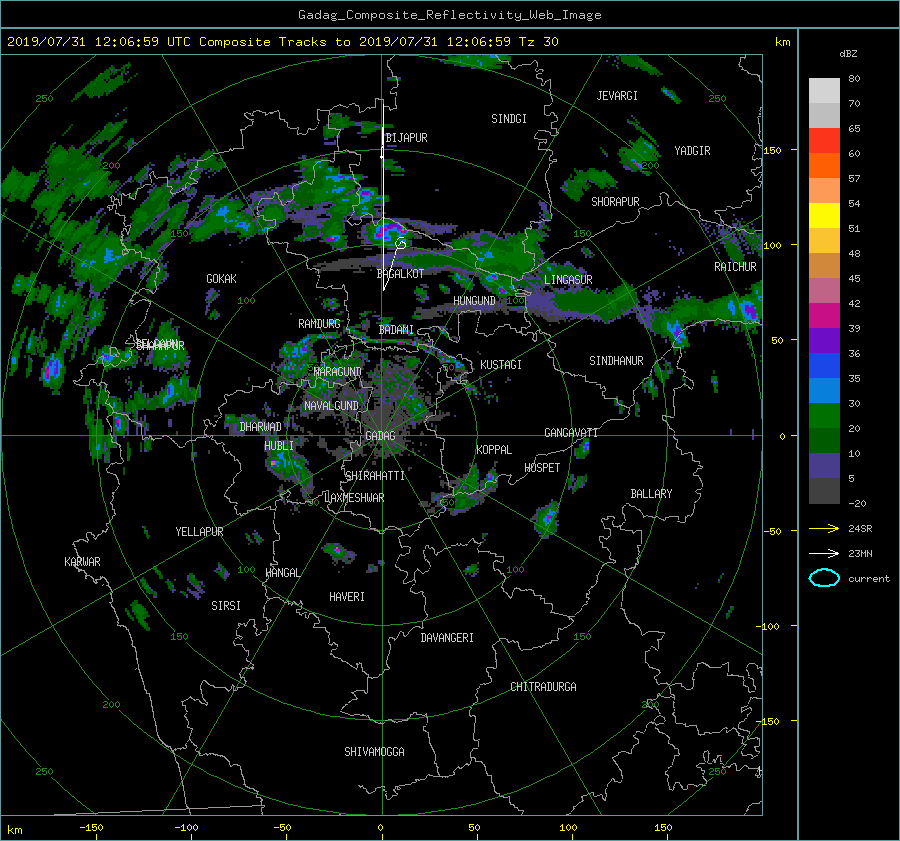Select the dark gray -20 dBZ legend block
The width and height of the screenshot is (900, 841).
(824, 491)
